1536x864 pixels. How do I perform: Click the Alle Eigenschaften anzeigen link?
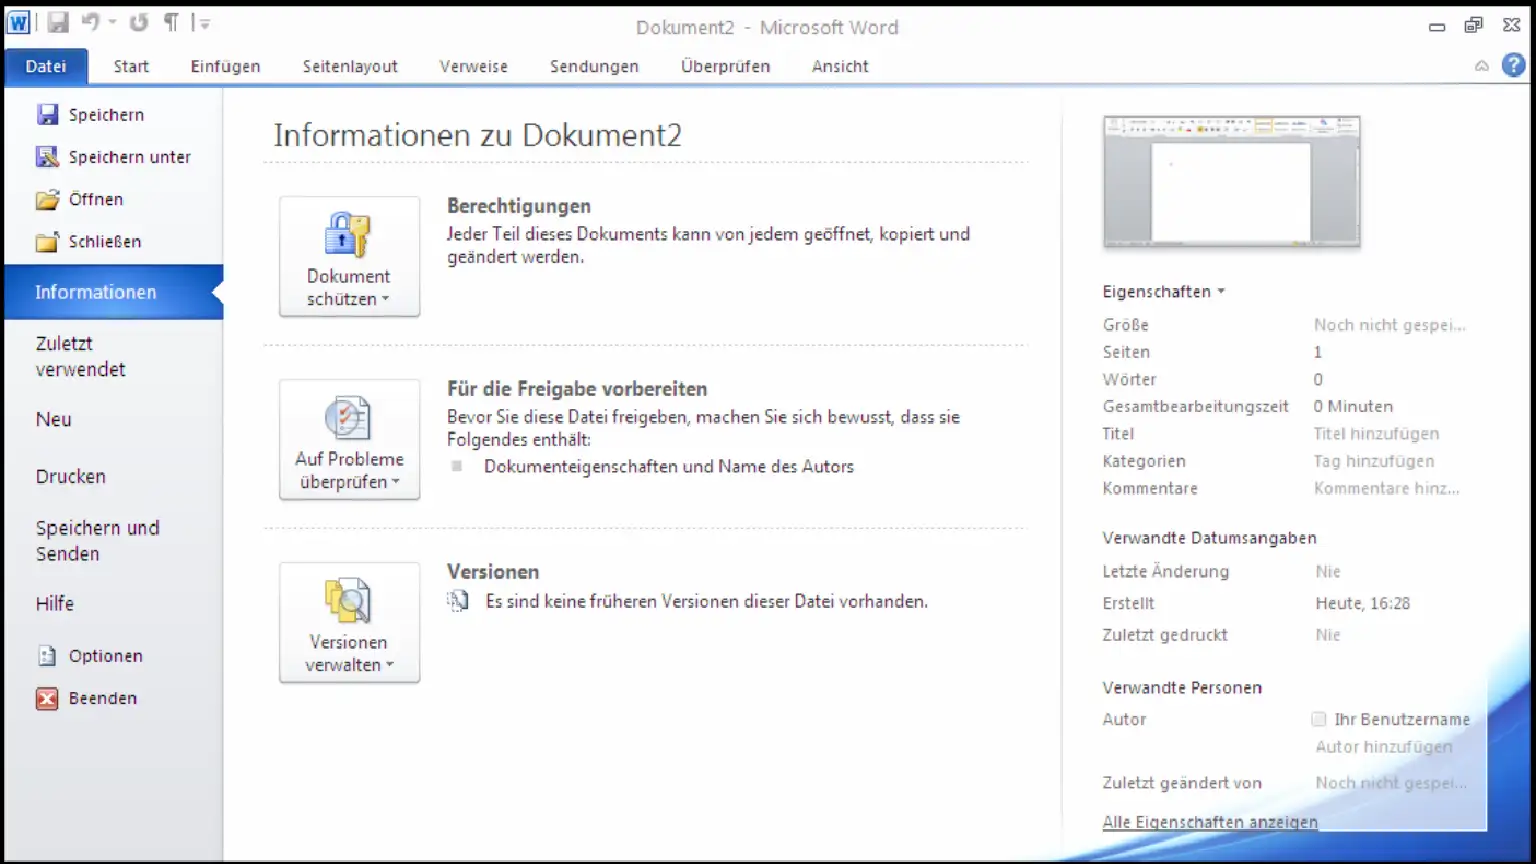(1209, 822)
